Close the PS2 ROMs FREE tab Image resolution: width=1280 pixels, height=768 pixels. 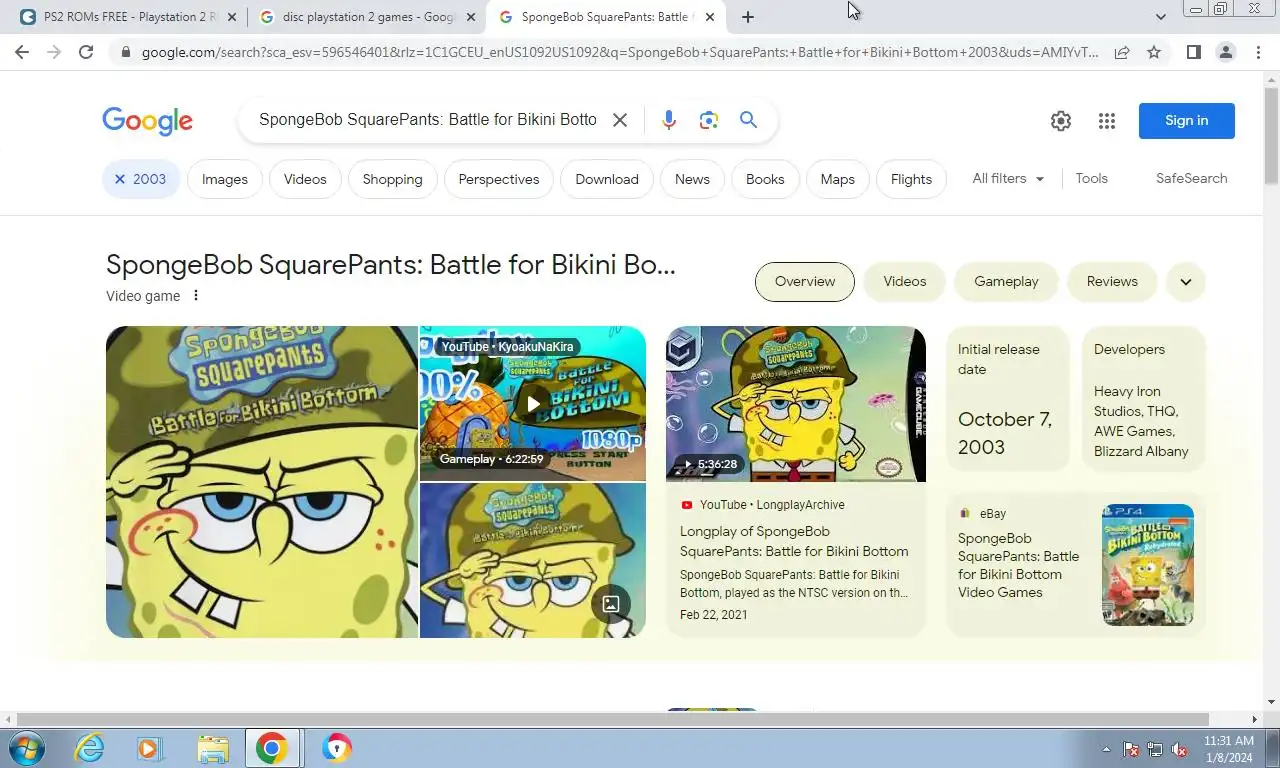coord(232,17)
